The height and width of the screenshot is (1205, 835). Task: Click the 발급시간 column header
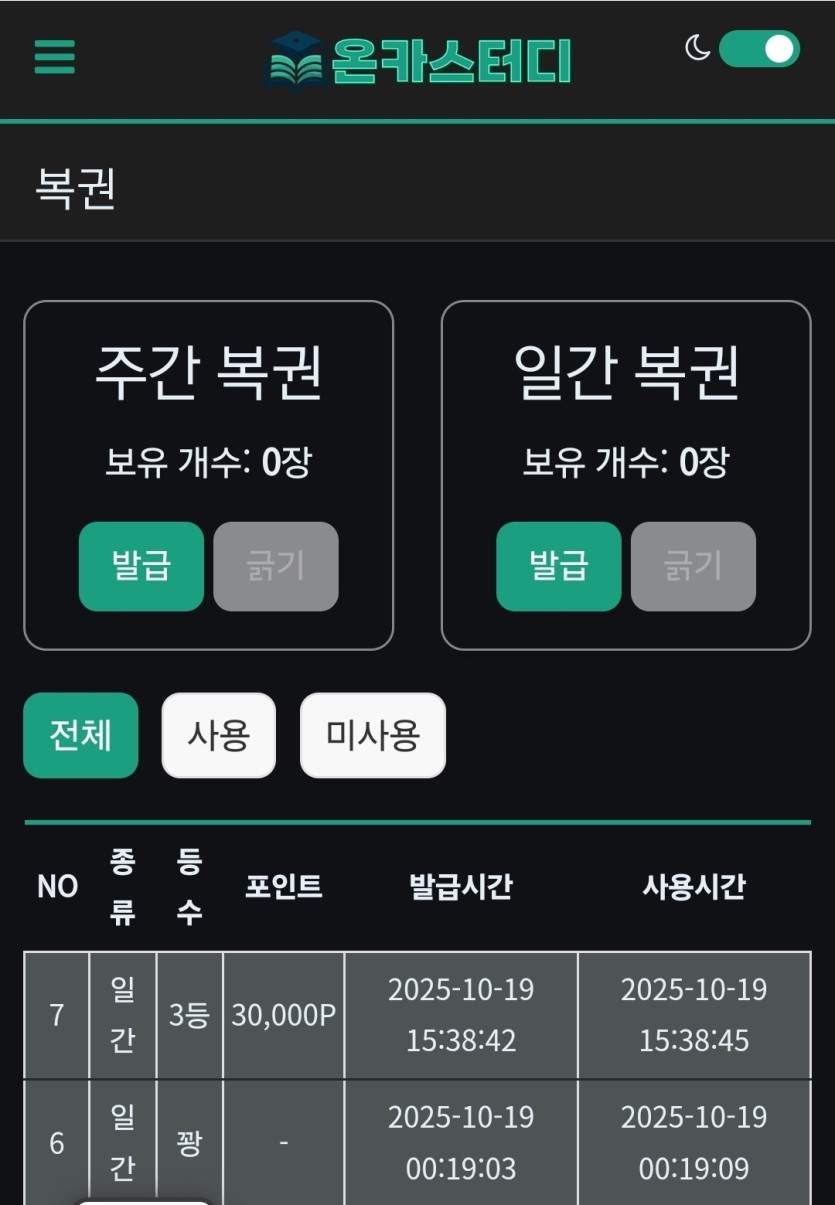point(461,887)
